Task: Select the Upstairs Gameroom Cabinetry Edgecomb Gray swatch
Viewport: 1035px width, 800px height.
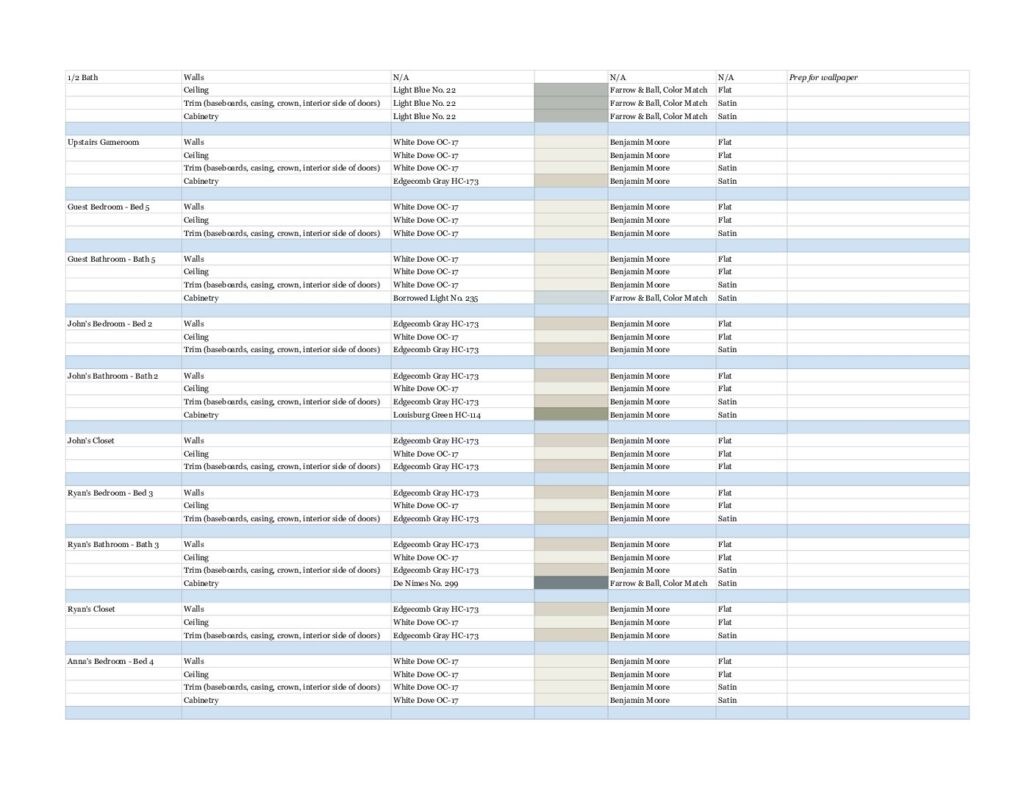Action: coord(570,181)
